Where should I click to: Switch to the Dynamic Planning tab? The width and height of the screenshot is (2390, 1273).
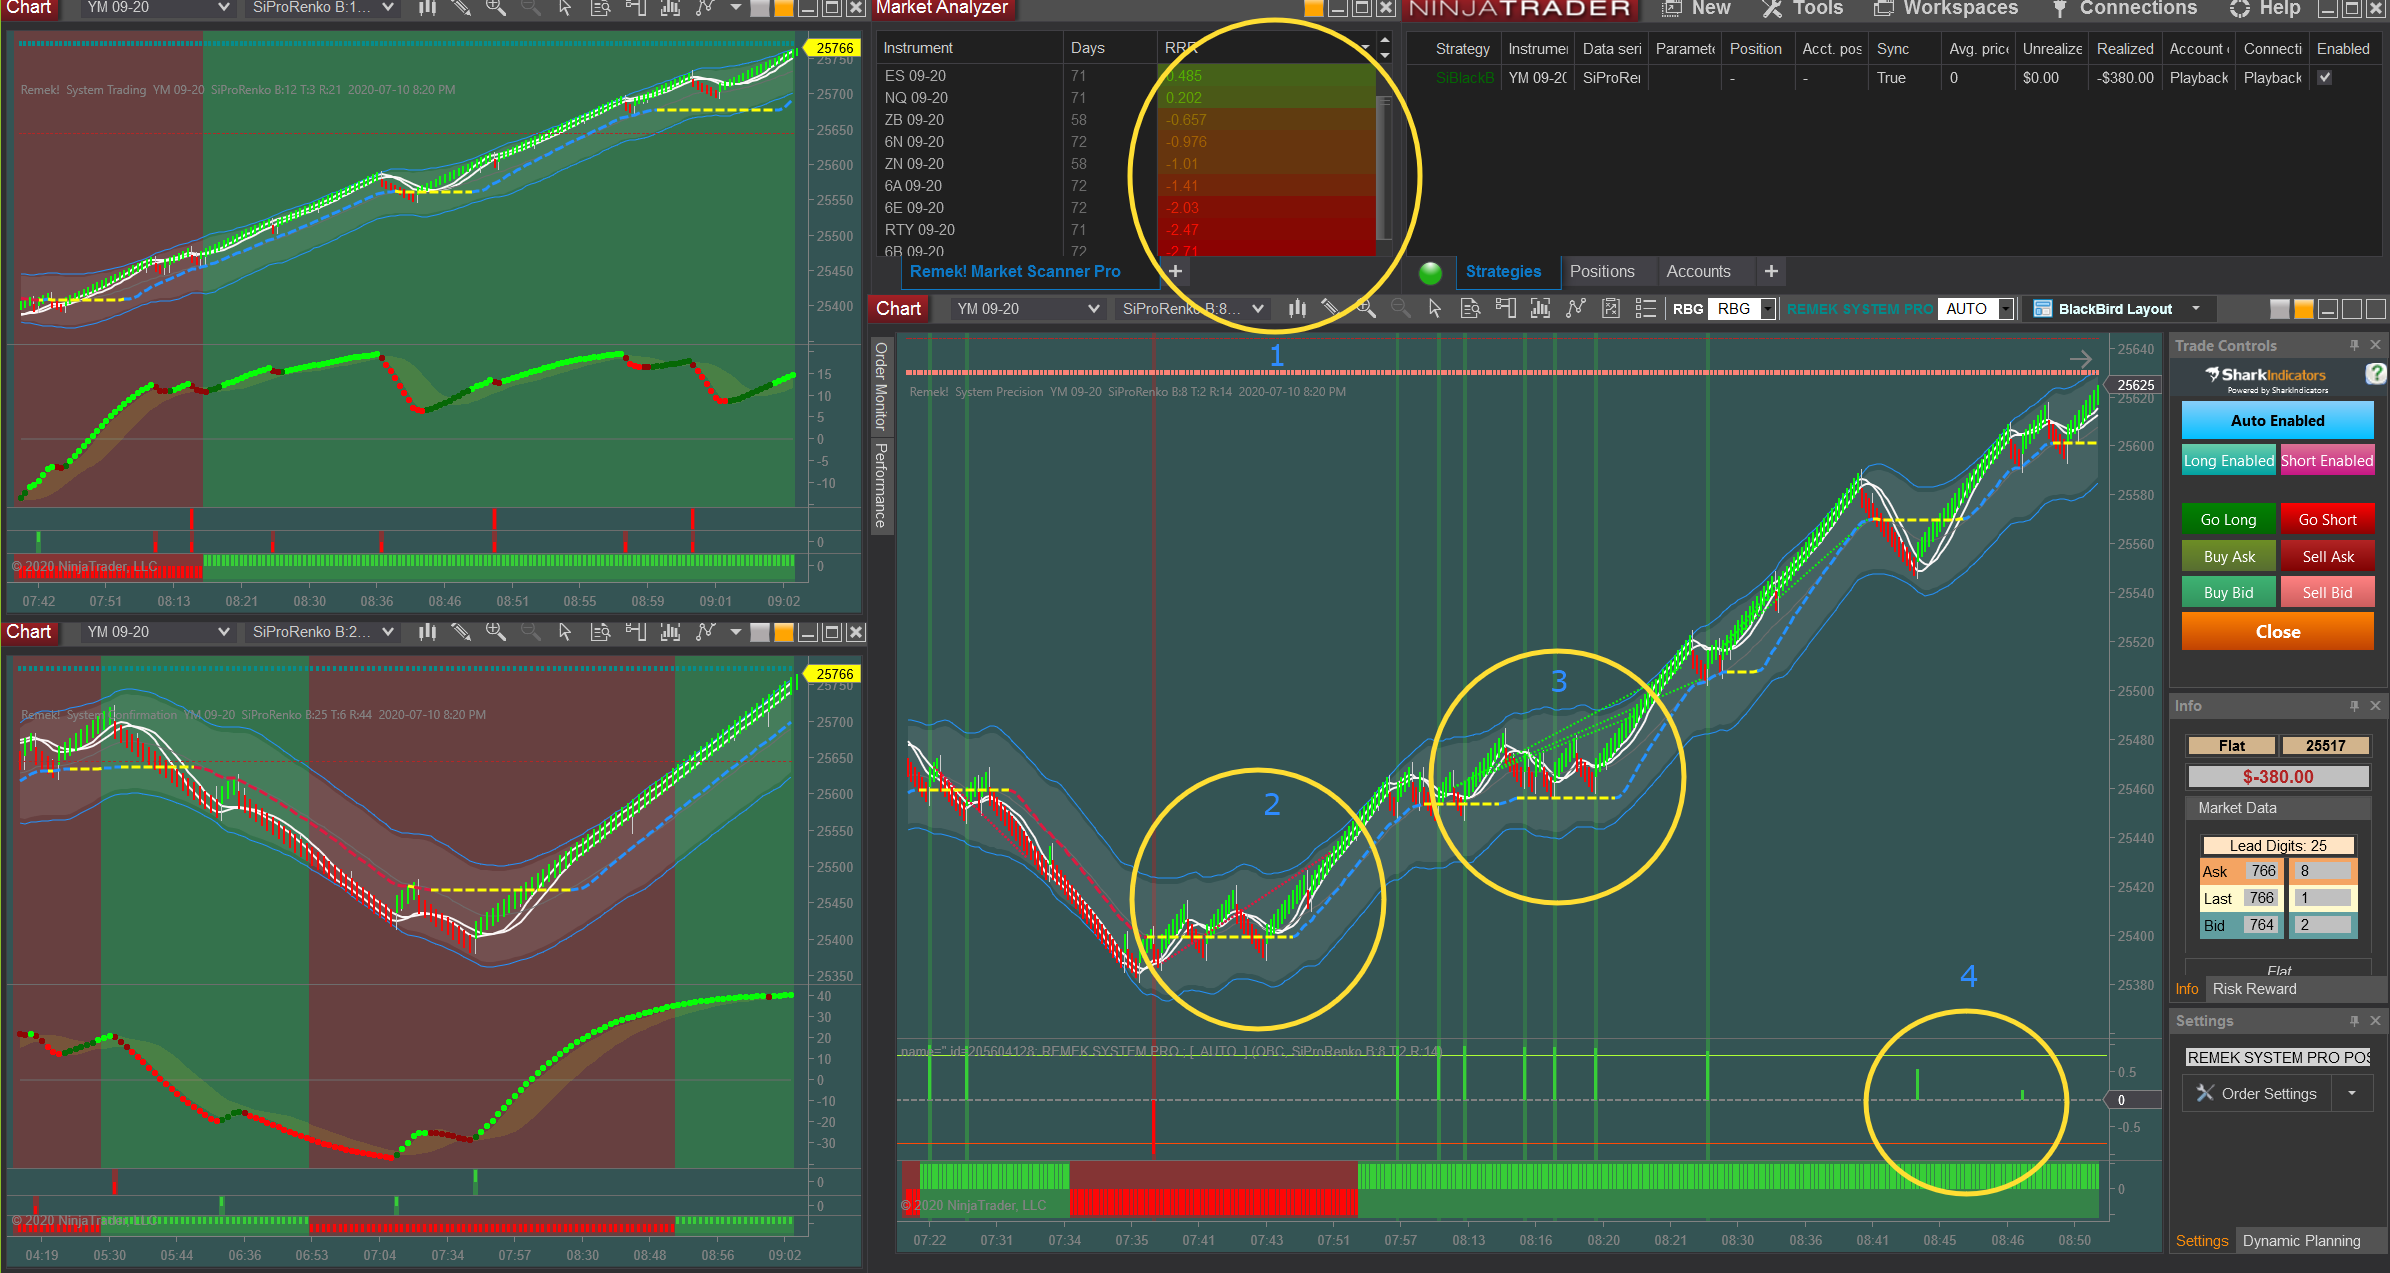pos(2301,1241)
